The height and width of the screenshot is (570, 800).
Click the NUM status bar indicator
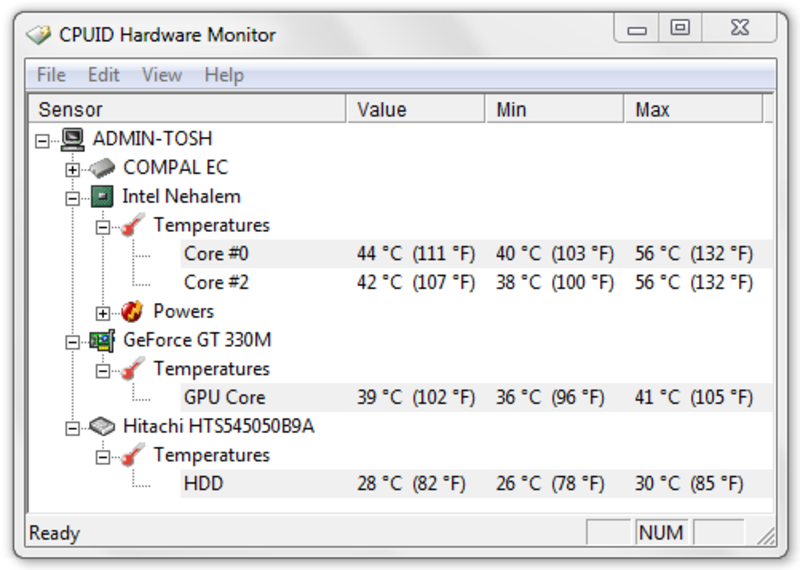(x=661, y=533)
